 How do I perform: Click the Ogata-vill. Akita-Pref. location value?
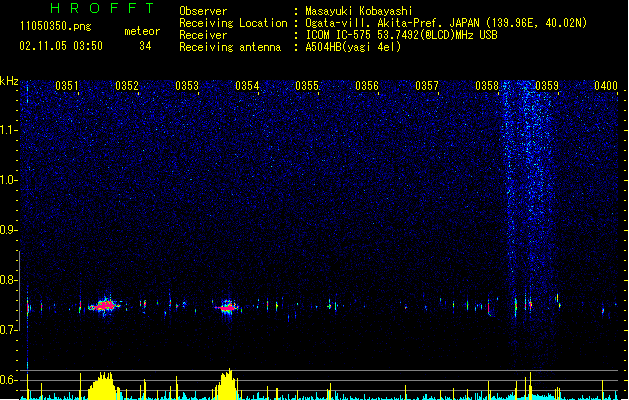(x=446, y=23)
